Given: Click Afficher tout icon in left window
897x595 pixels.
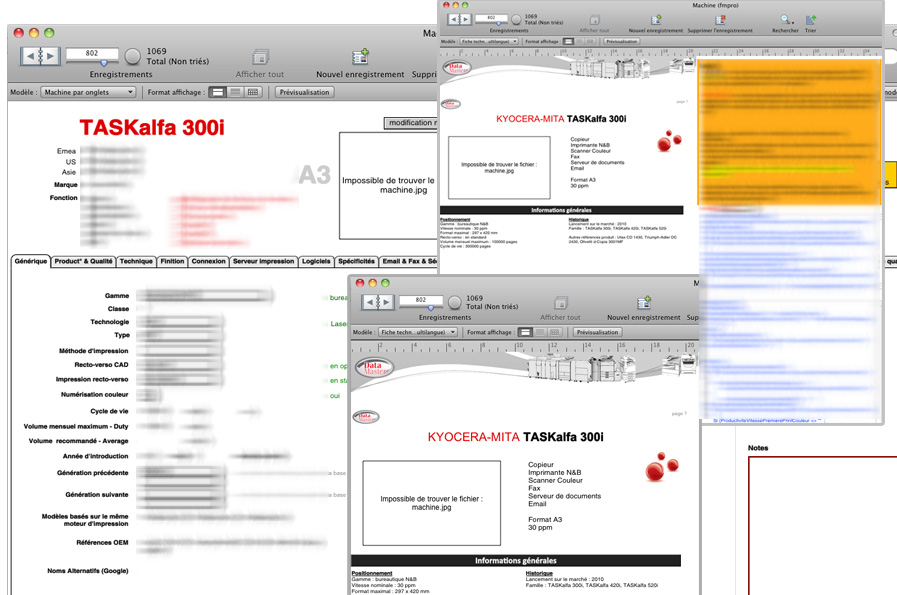Looking at the screenshot, I should tap(260, 57).
